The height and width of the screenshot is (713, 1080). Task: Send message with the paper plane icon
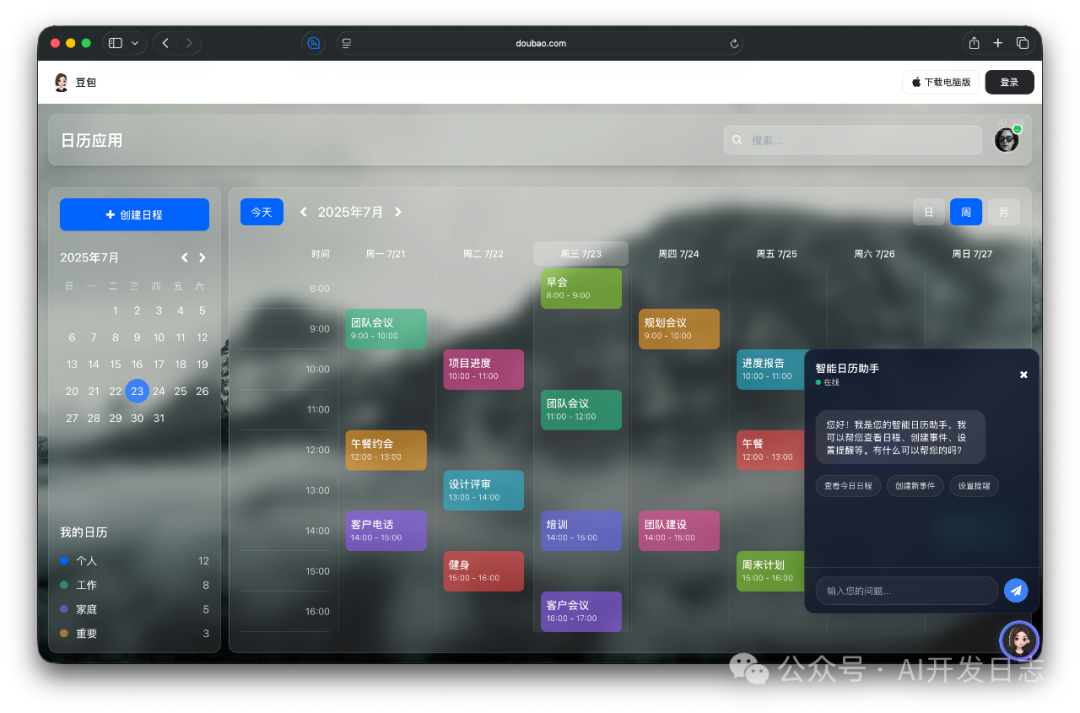coord(1016,590)
